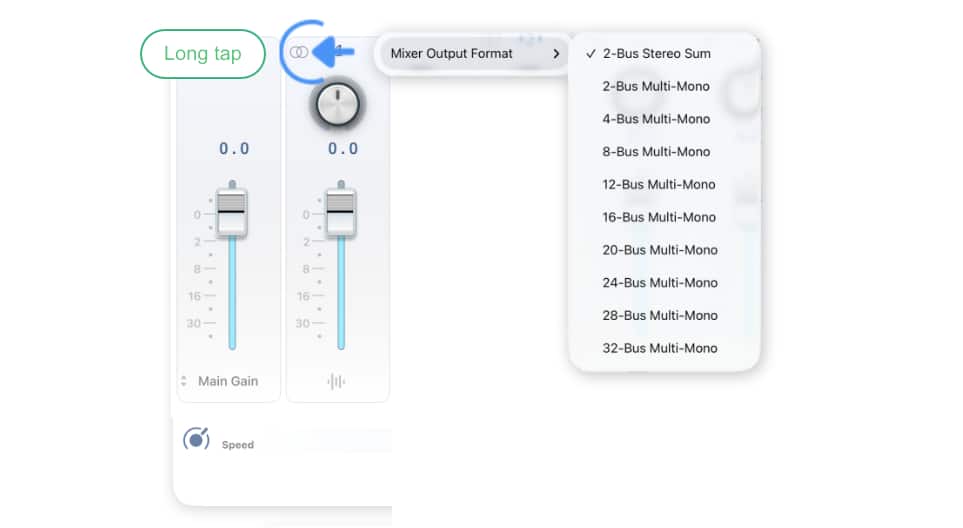
Task: Expand Mixer Output Format chevron arrow
Action: click(x=556, y=54)
